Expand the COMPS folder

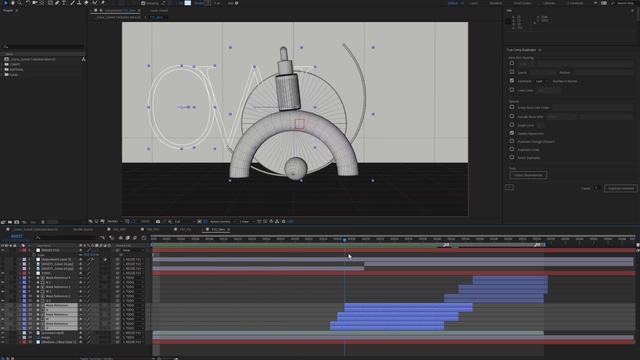(x=2, y=64)
